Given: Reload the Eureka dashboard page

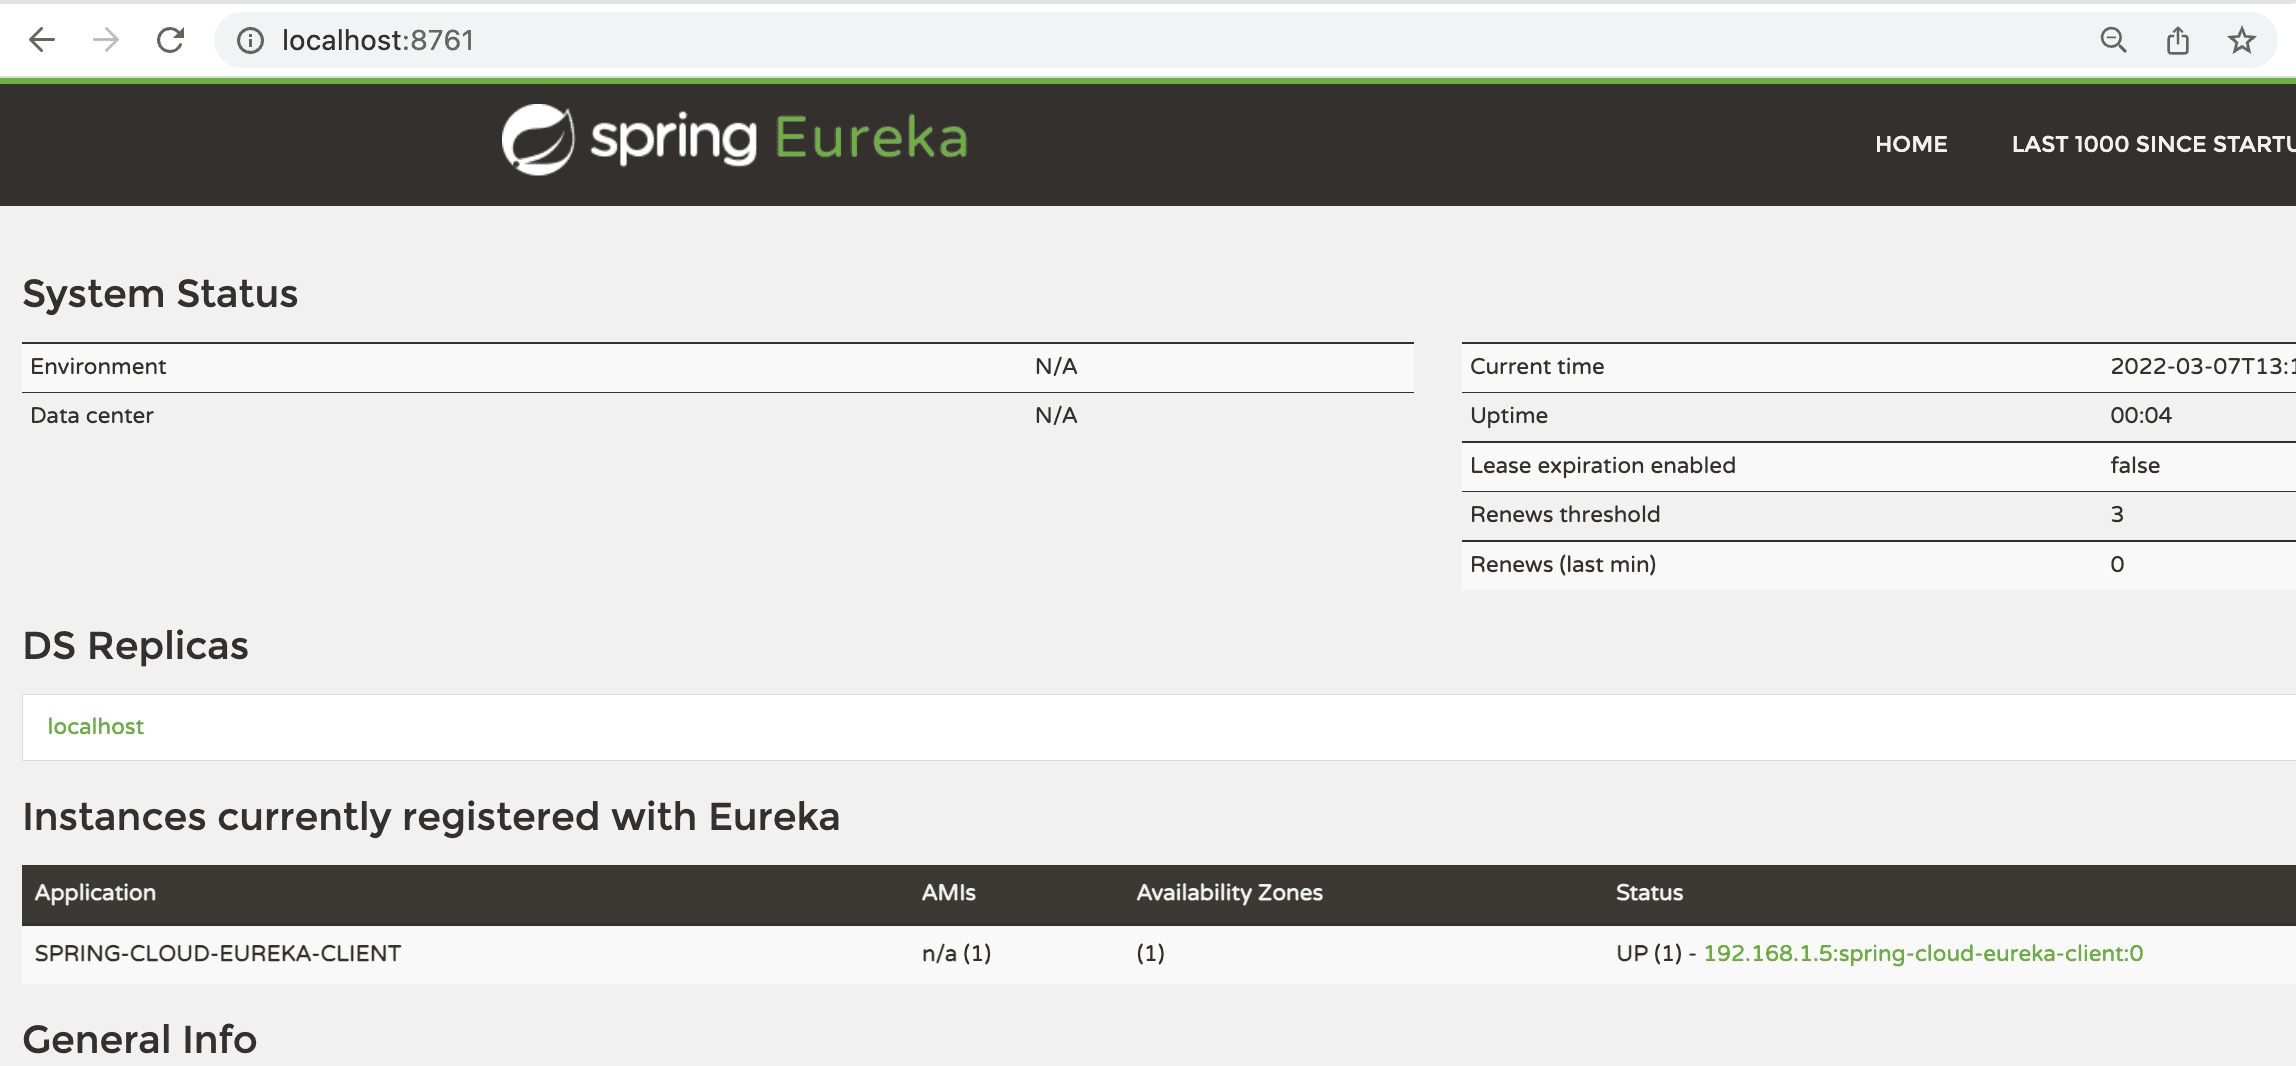Looking at the screenshot, I should point(171,40).
